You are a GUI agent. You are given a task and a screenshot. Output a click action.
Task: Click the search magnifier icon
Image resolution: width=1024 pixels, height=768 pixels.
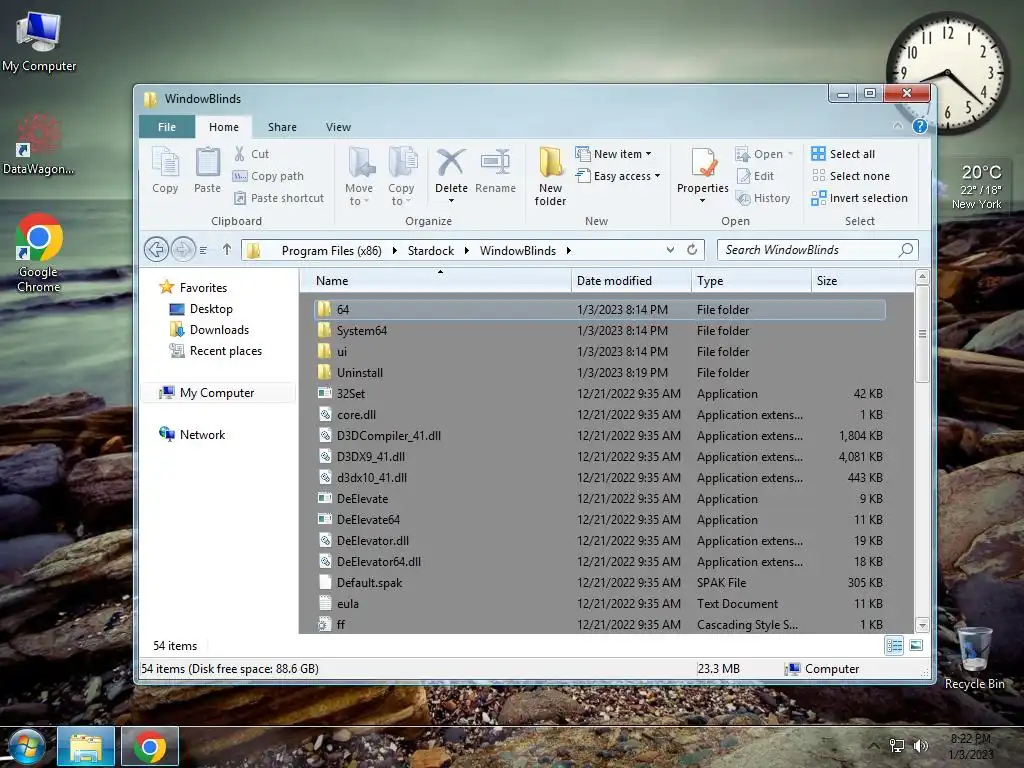(x=906, y=249)
